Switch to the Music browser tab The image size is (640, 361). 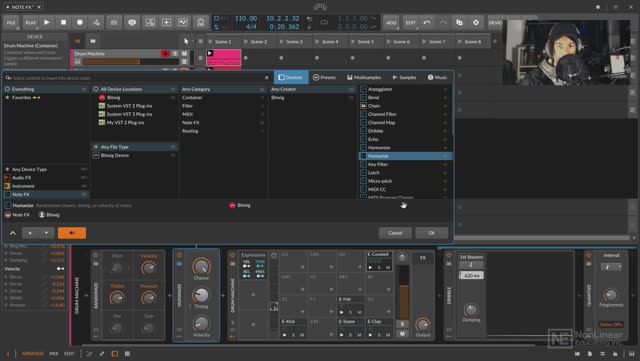point(438,77)
